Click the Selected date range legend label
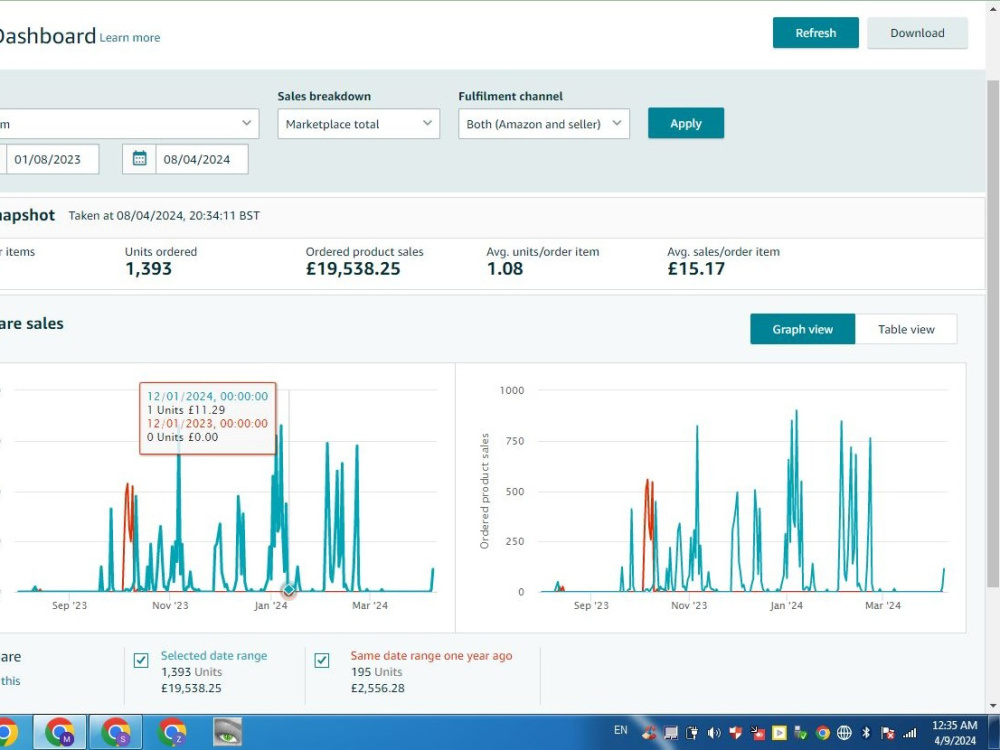This screenshot has height=750, width=1000. coord(214,656)
